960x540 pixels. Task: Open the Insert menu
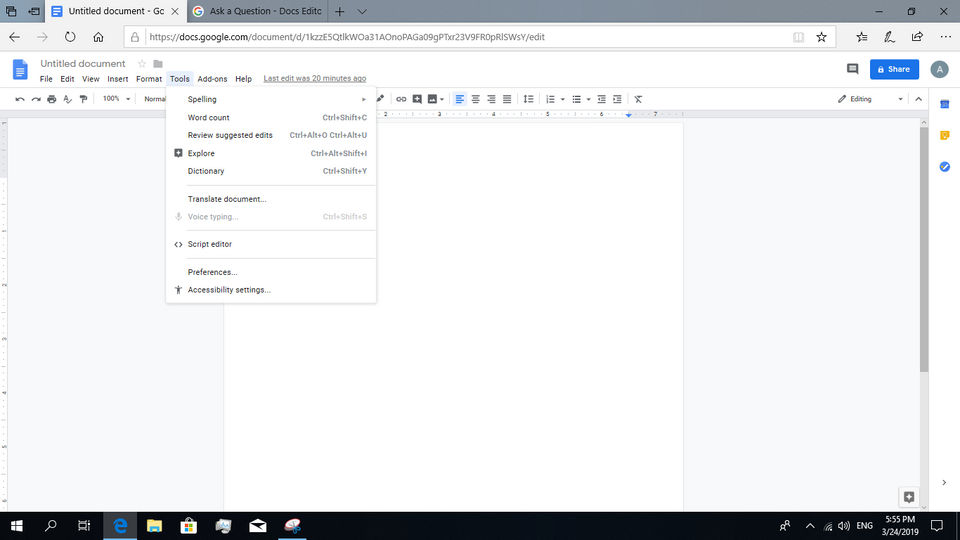118,79
